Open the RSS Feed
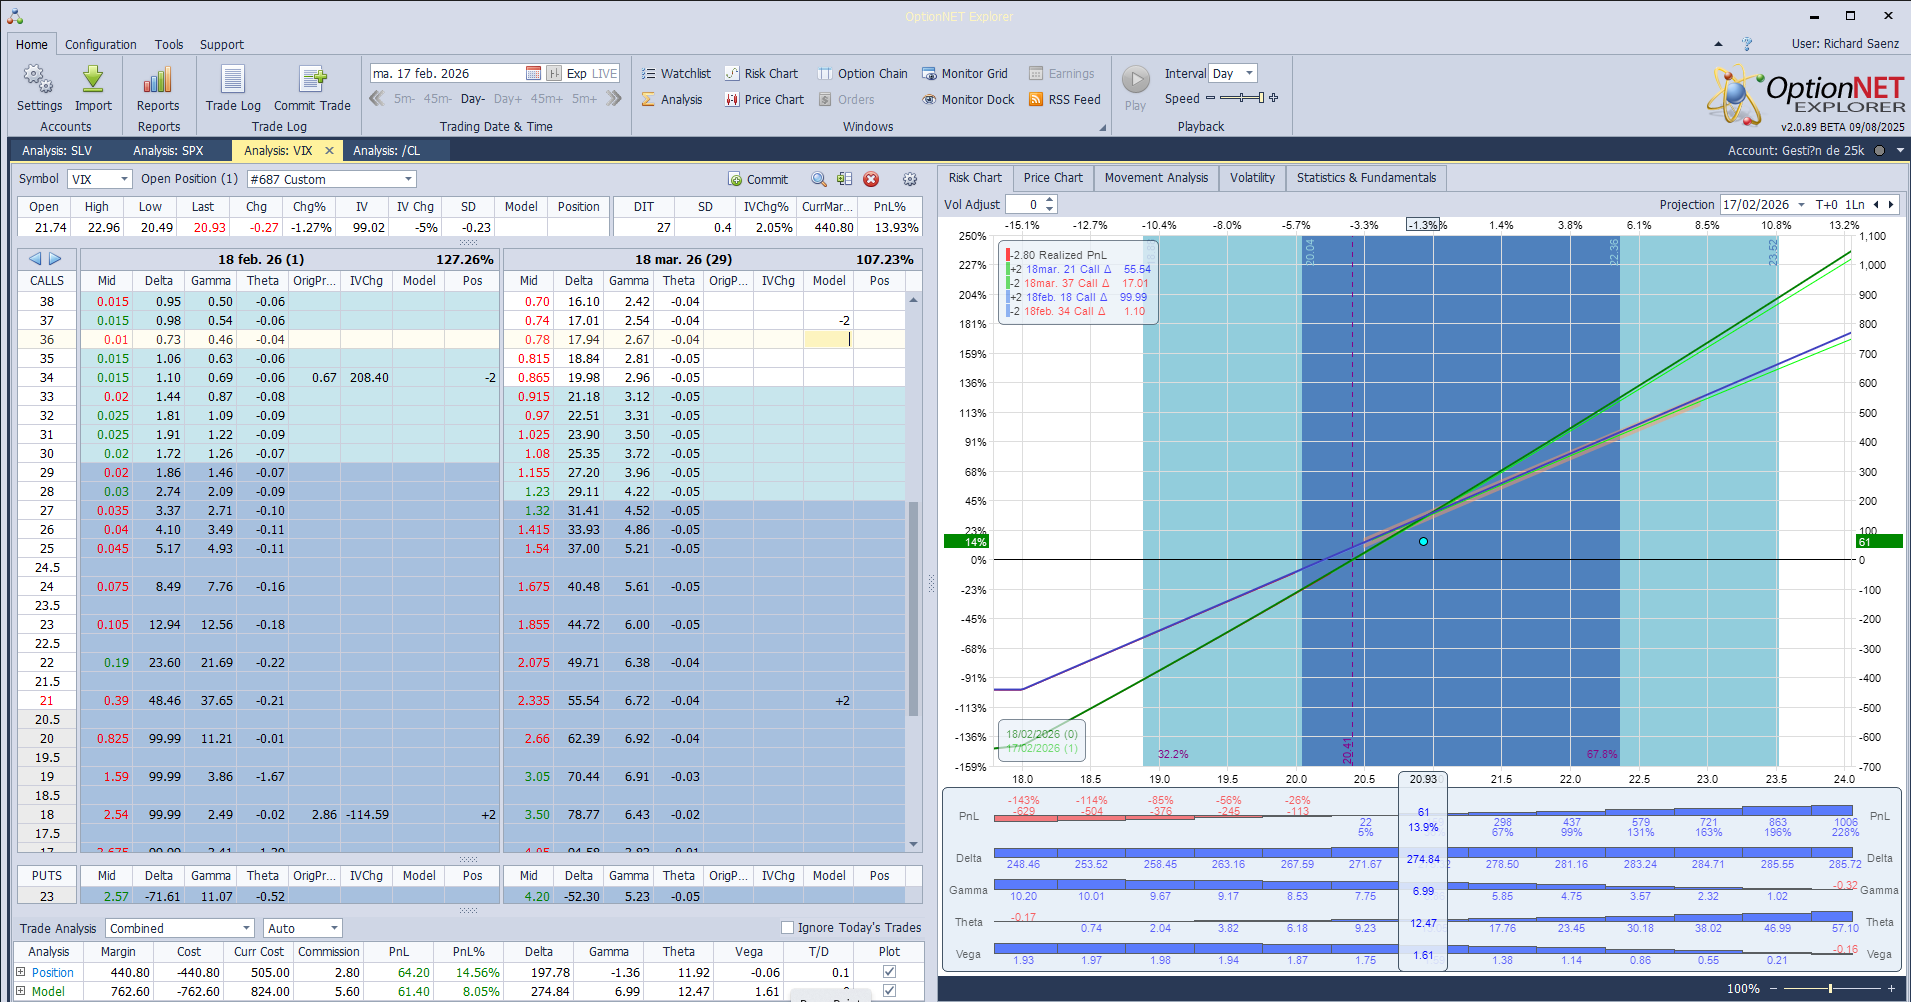 click(1064, 99)
